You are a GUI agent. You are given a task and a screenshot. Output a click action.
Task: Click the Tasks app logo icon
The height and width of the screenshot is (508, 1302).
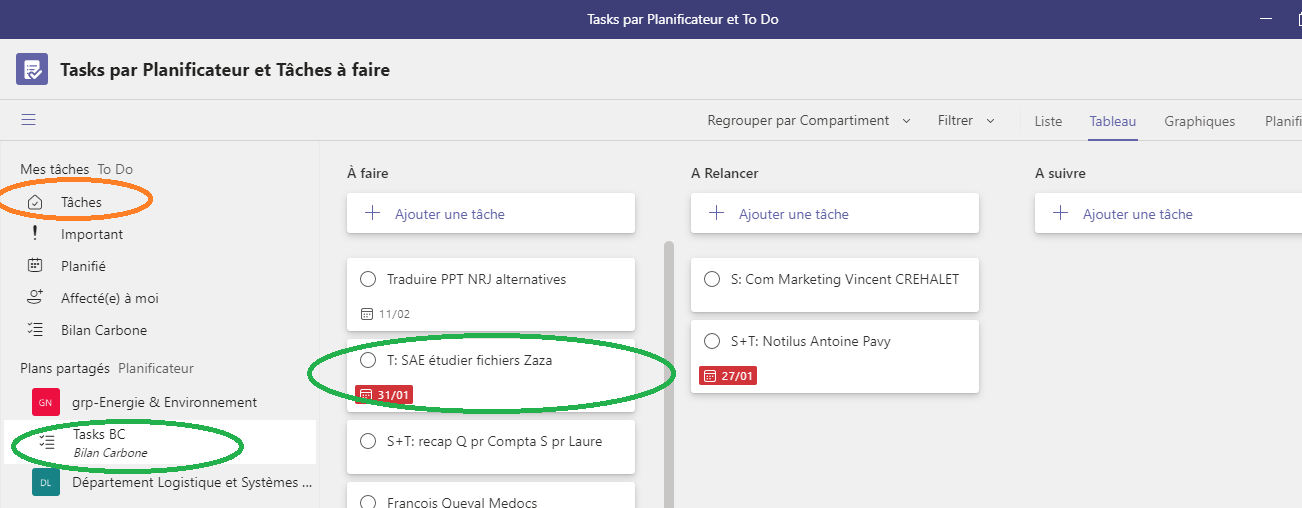click(32, 70)
